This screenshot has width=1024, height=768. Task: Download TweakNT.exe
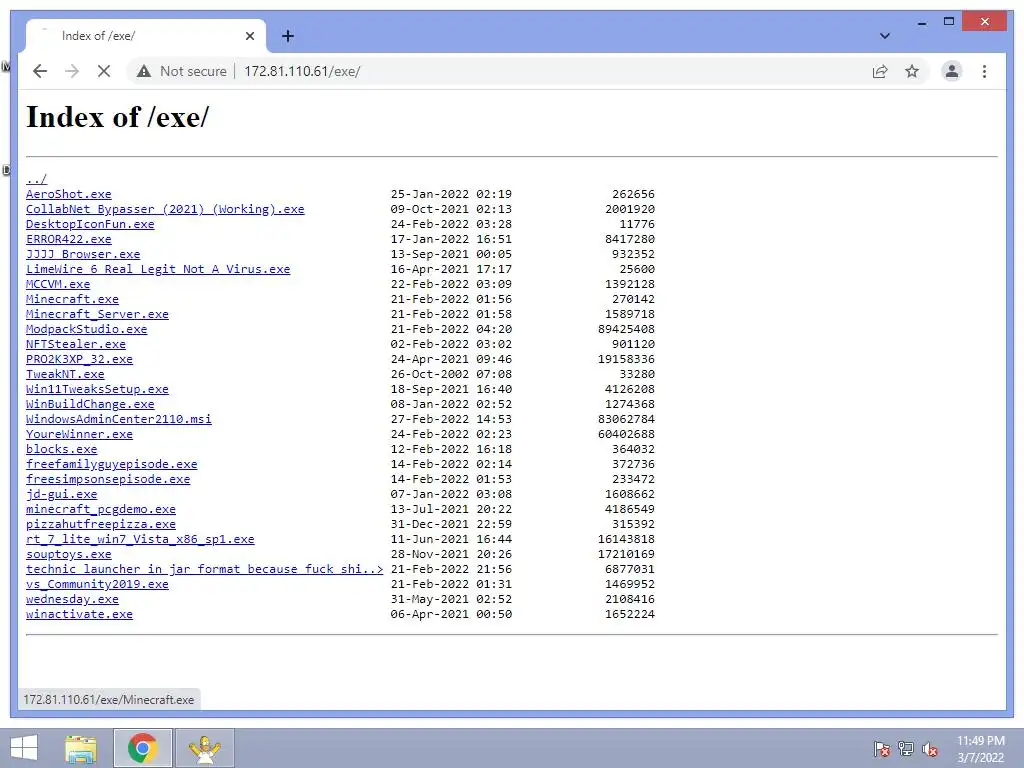tap(65, 374)
